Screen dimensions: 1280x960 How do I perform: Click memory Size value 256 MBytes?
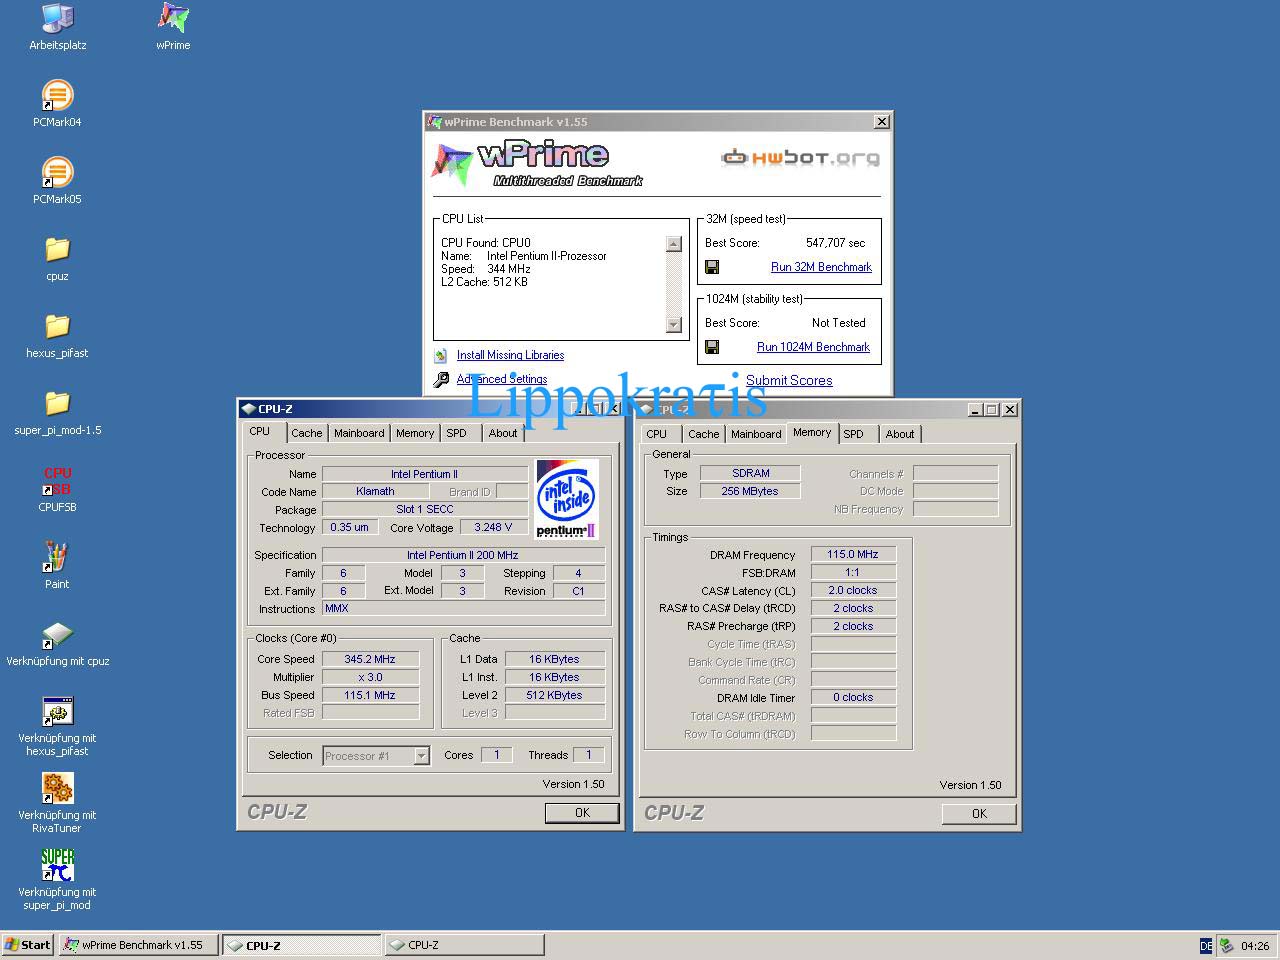[750, 491]
